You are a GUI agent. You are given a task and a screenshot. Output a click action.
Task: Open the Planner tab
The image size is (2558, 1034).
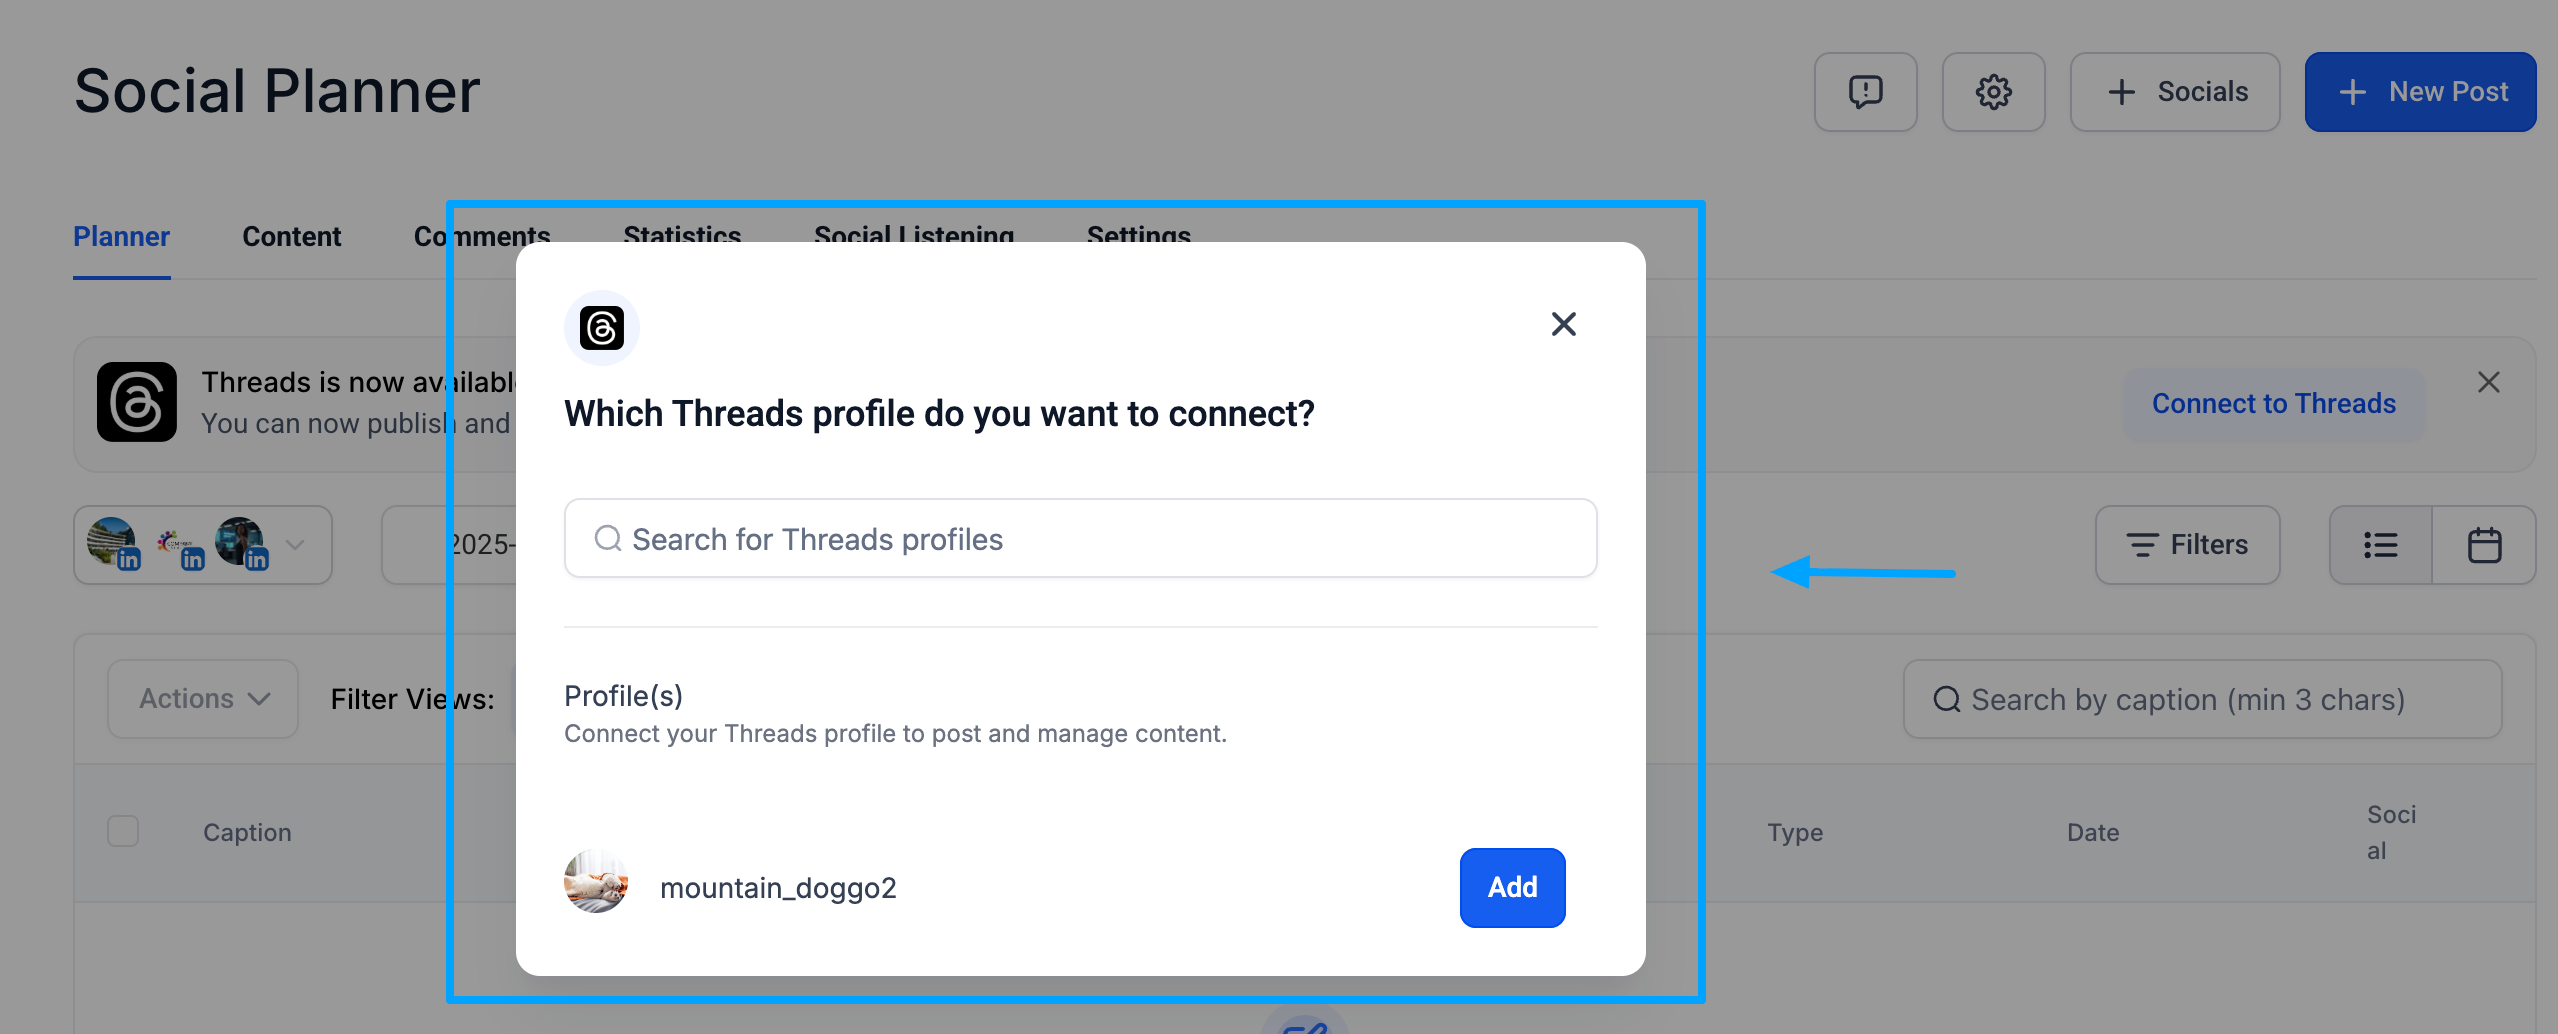122,236
